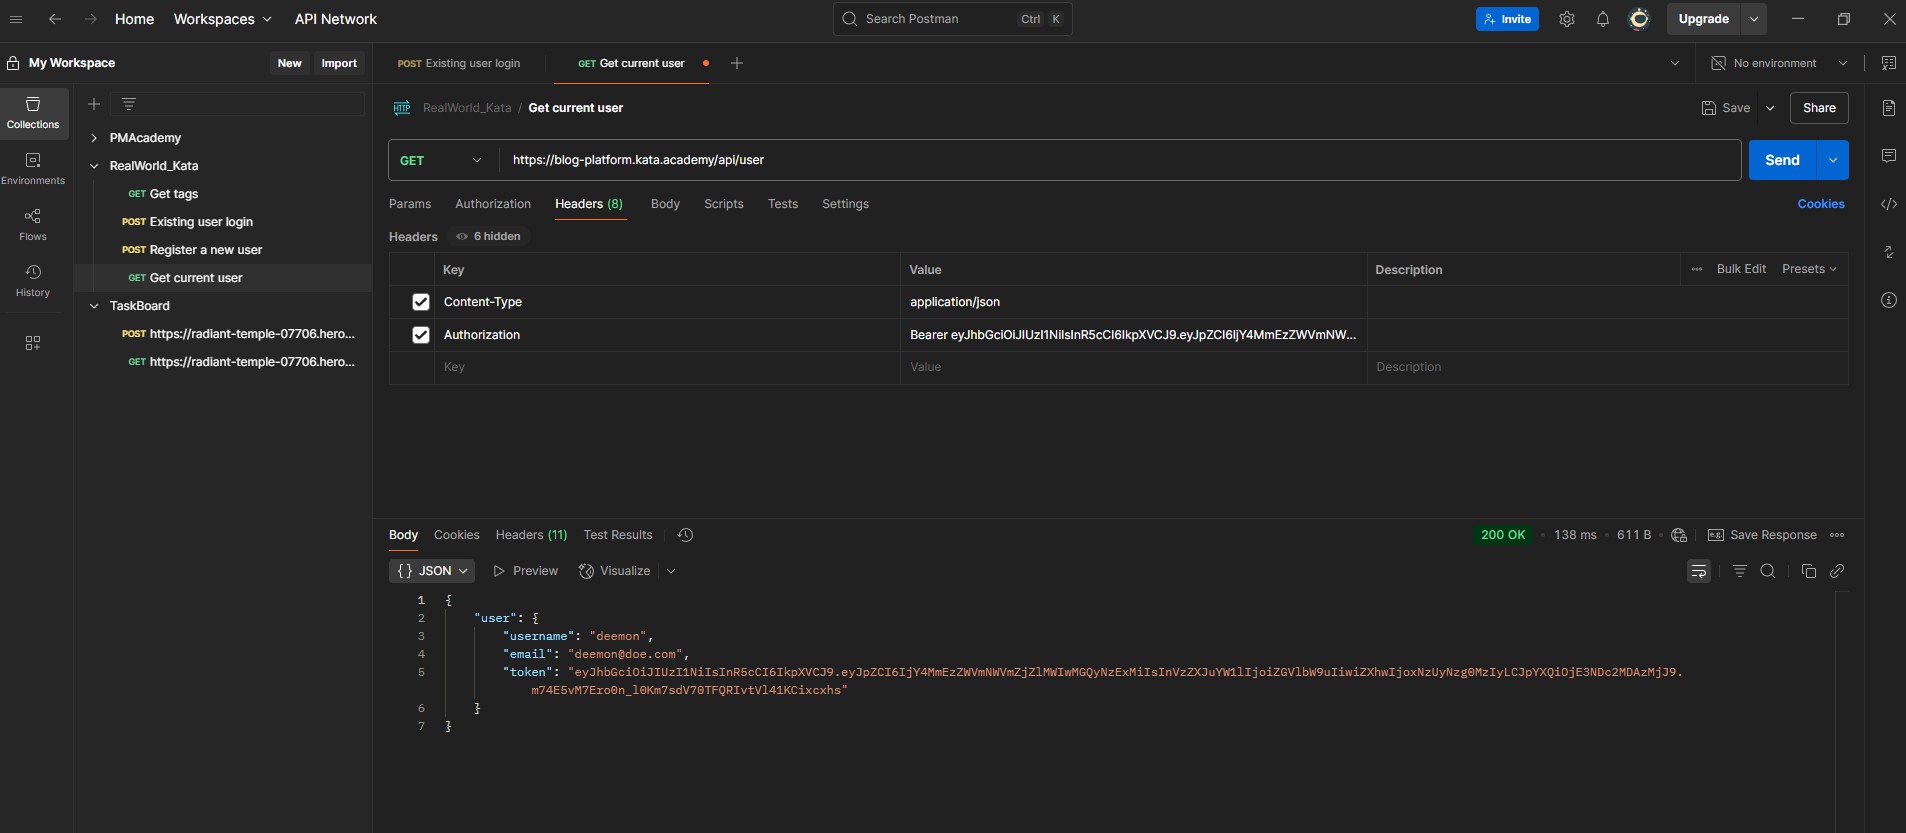This screenshot has width=1906, height=833.
Task: Open the response Headers (11) tab
Action: 531,535
